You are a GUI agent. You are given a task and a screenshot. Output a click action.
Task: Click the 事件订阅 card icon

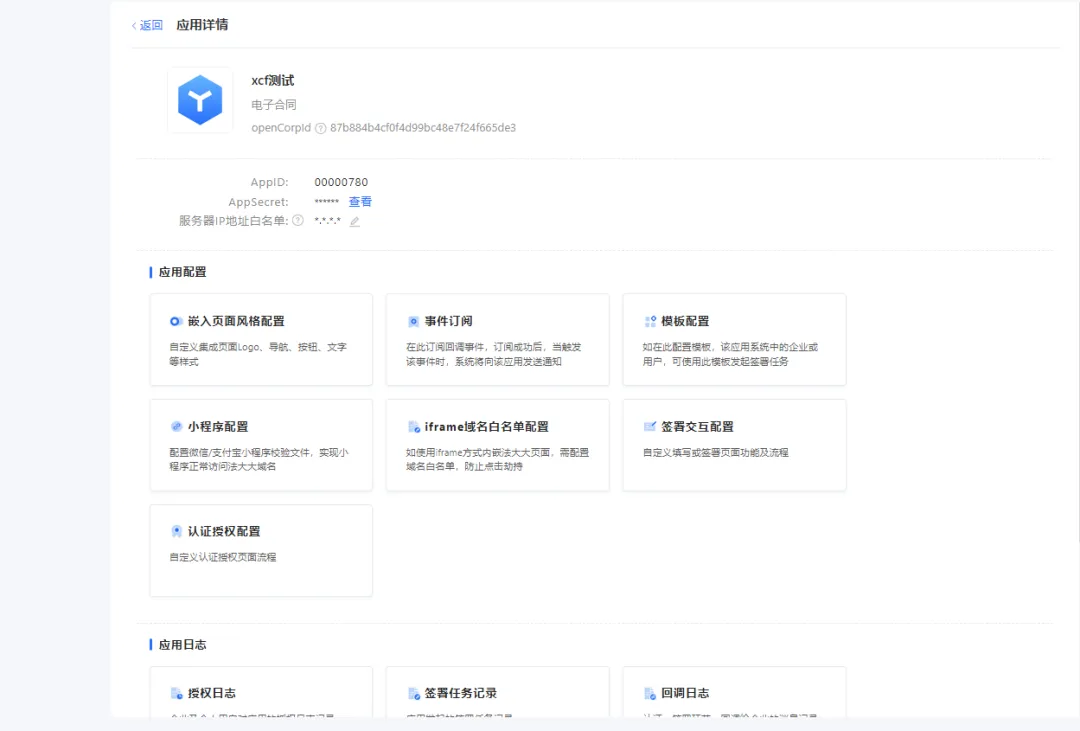413,321
